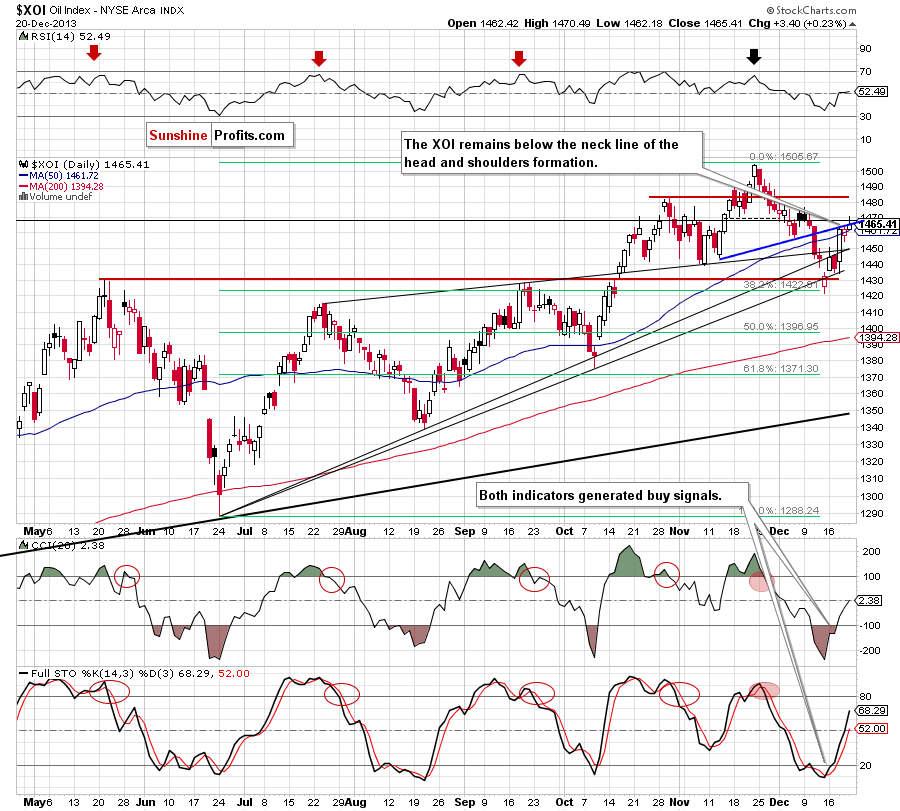Click the 'Oil Index - NYSE Arca INDX' label
Image resolution: width=900 pixels, height=811 pixels.
pyautogui.click(x=117, y=10)
